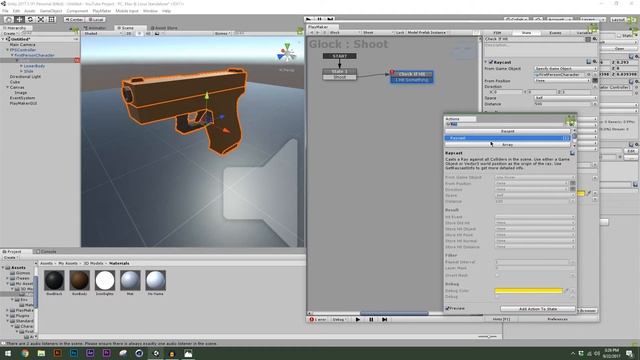Open Raycast action help icon in State tab

point(589,62)
